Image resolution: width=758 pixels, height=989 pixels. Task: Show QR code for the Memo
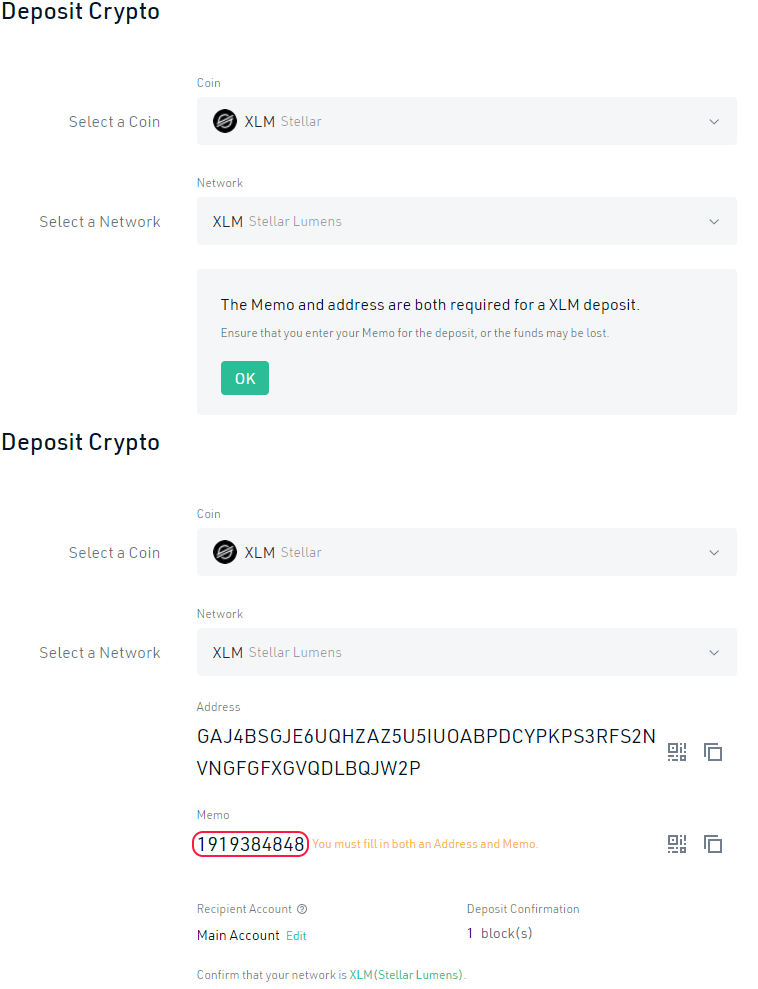coord(677,844)
